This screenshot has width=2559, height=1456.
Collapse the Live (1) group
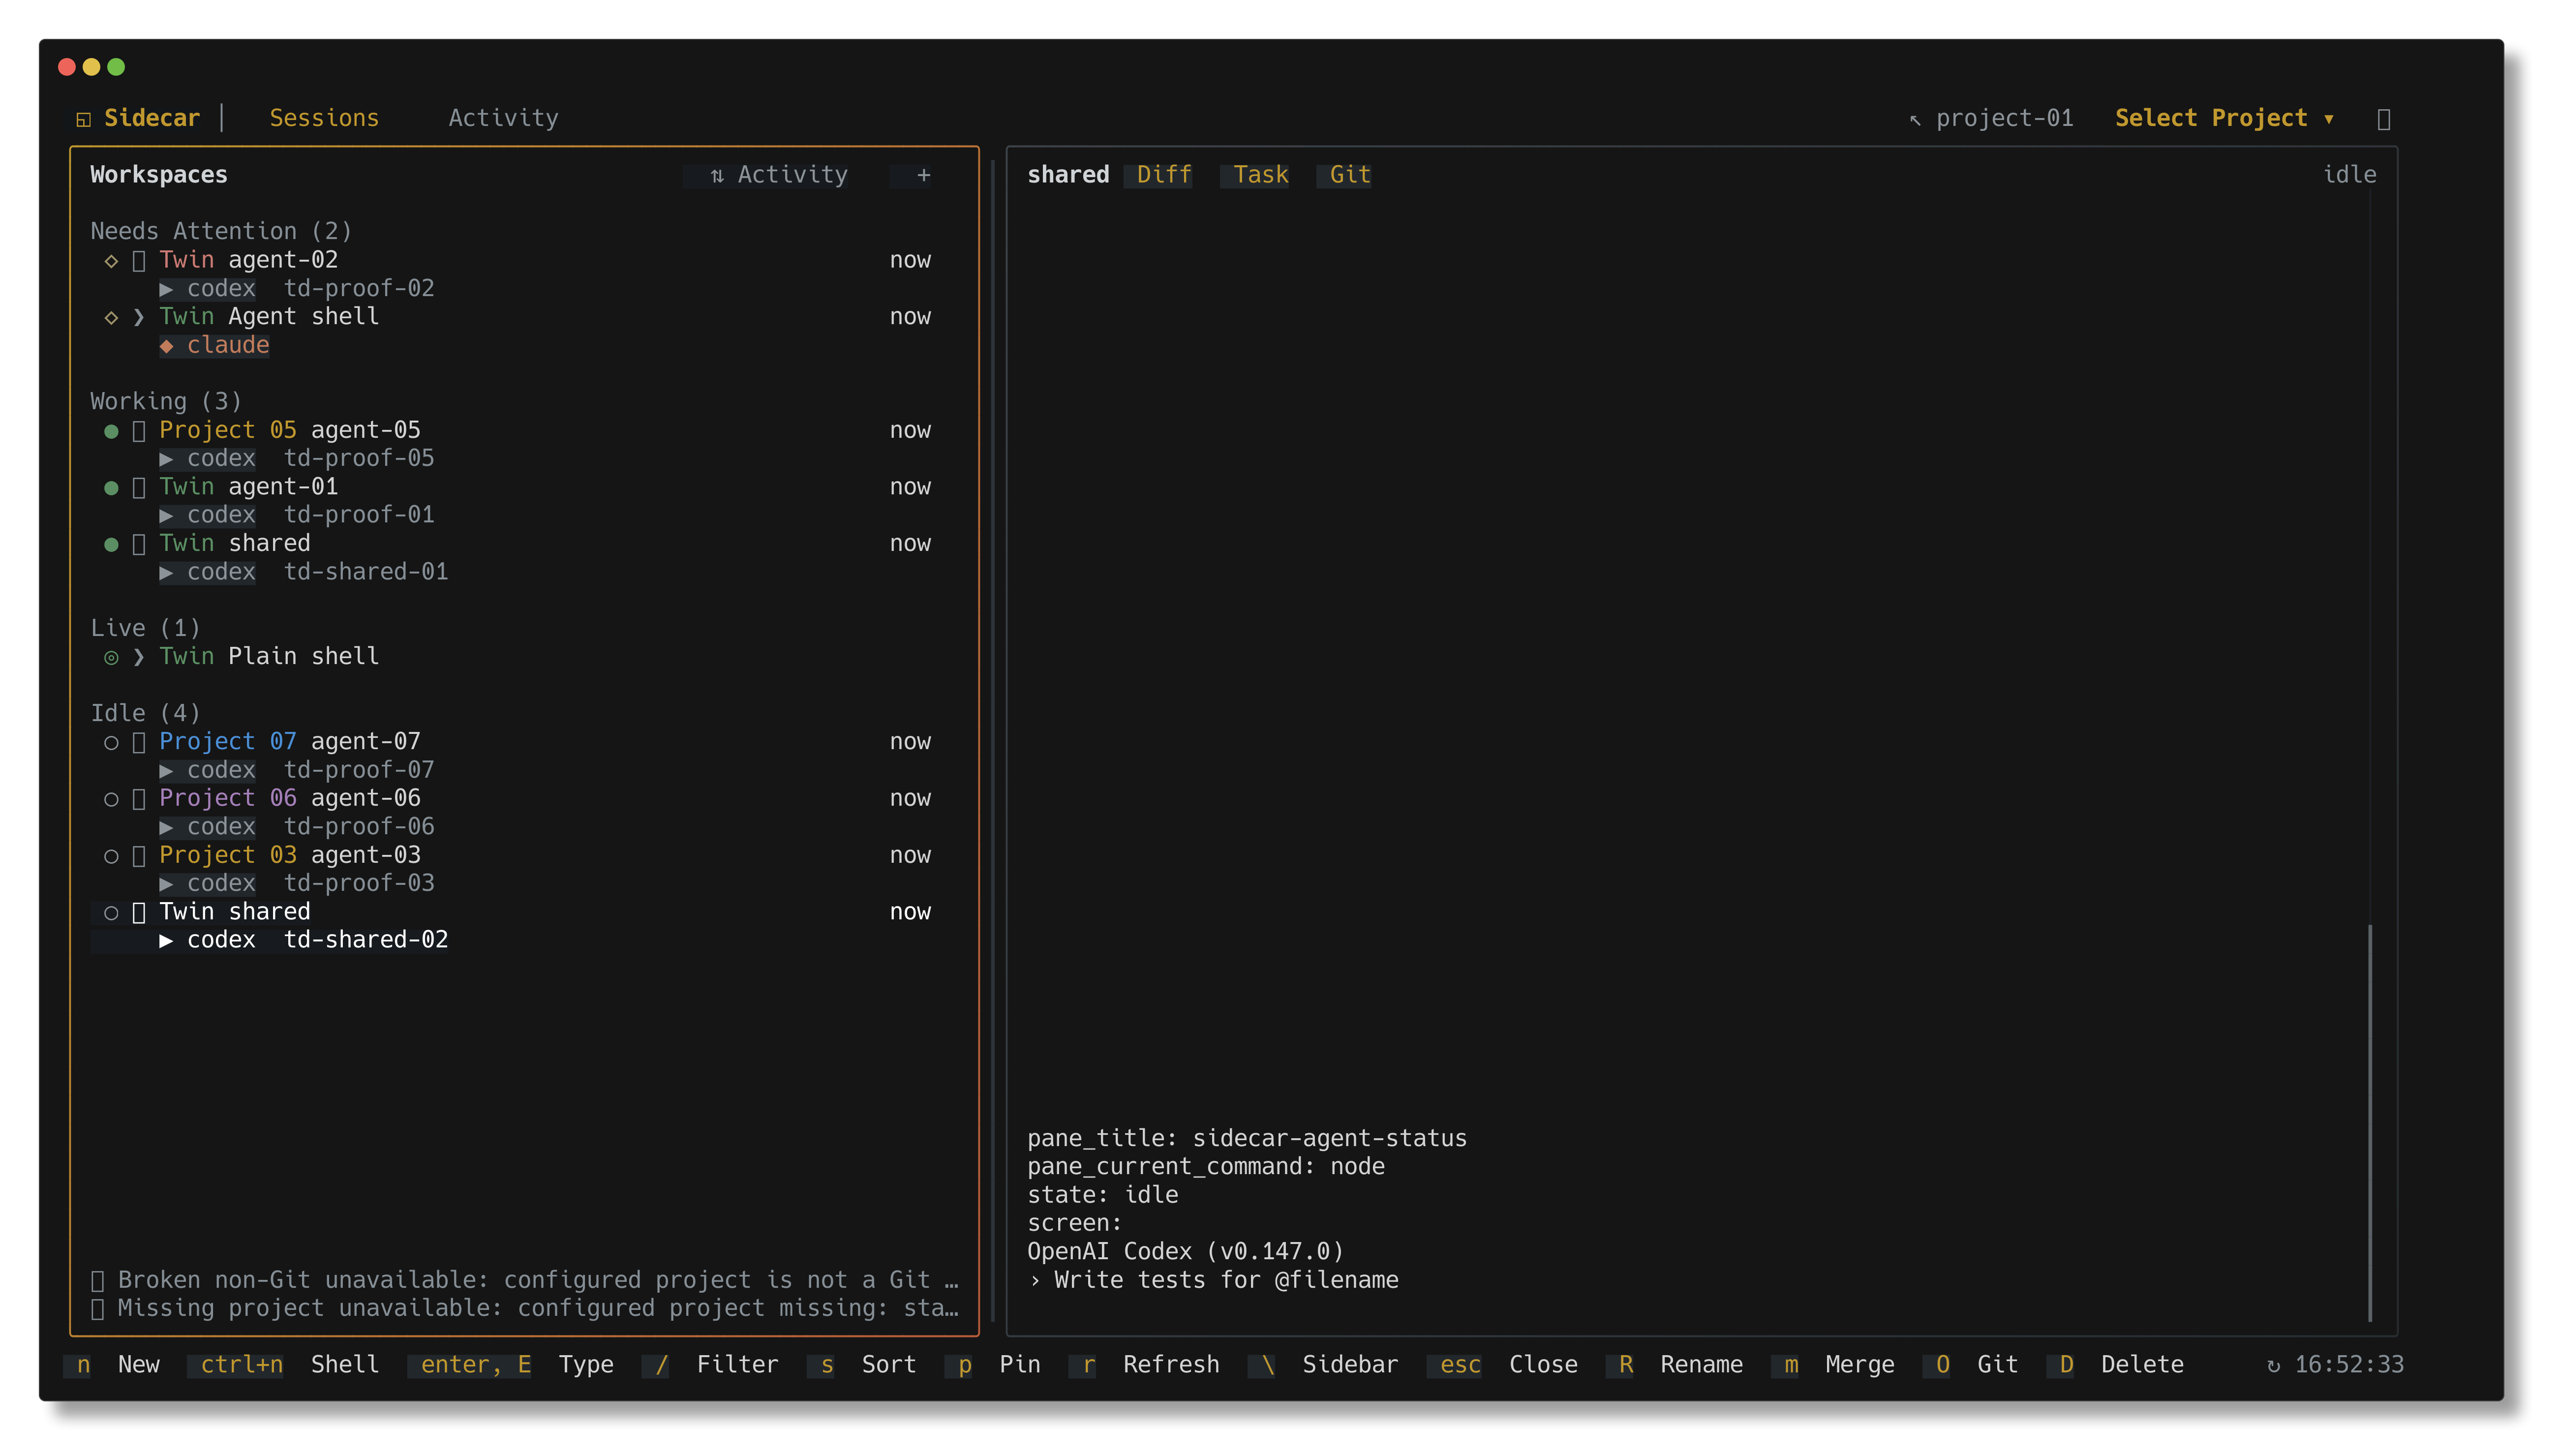coord(145,628)
